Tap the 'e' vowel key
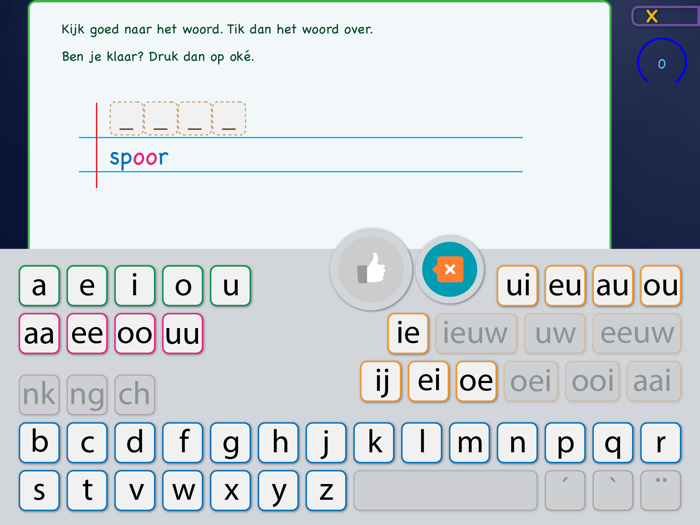 87,286
